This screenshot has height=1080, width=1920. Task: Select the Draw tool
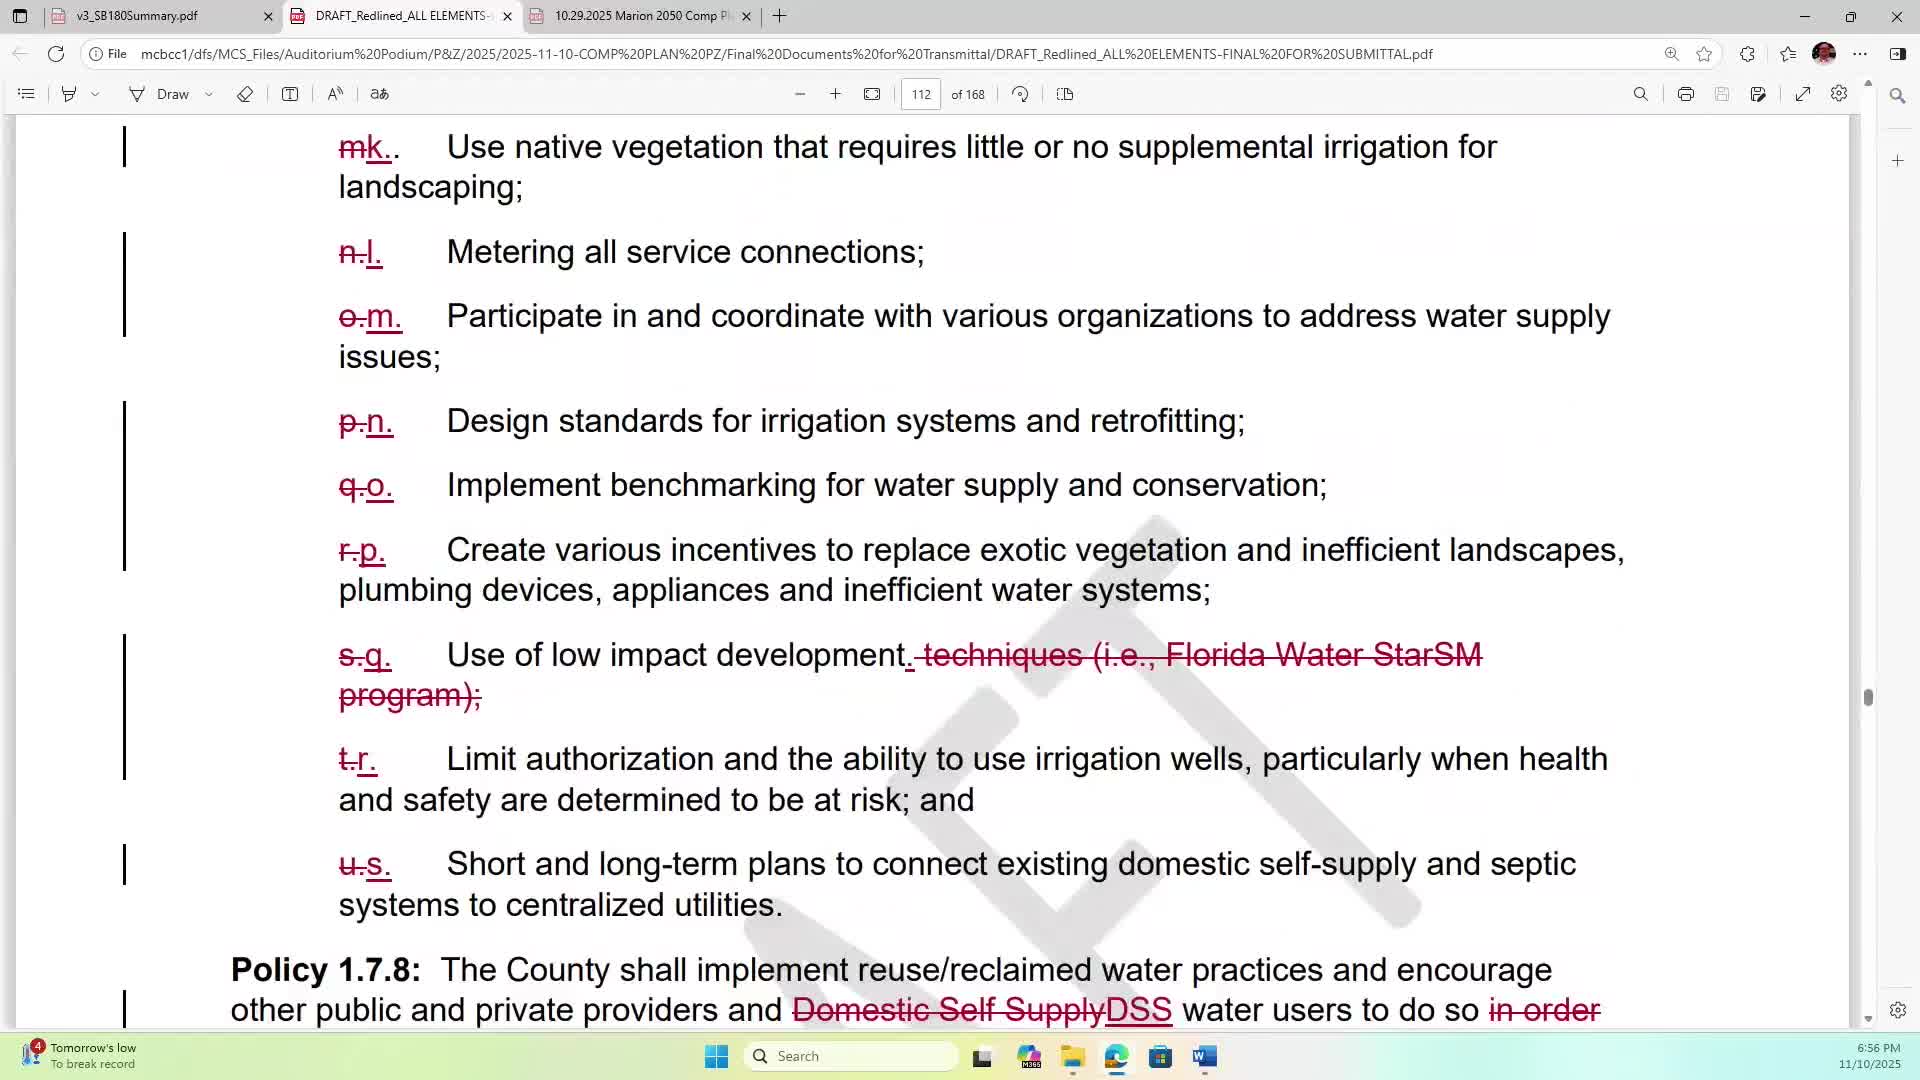[x=160, y=93]
